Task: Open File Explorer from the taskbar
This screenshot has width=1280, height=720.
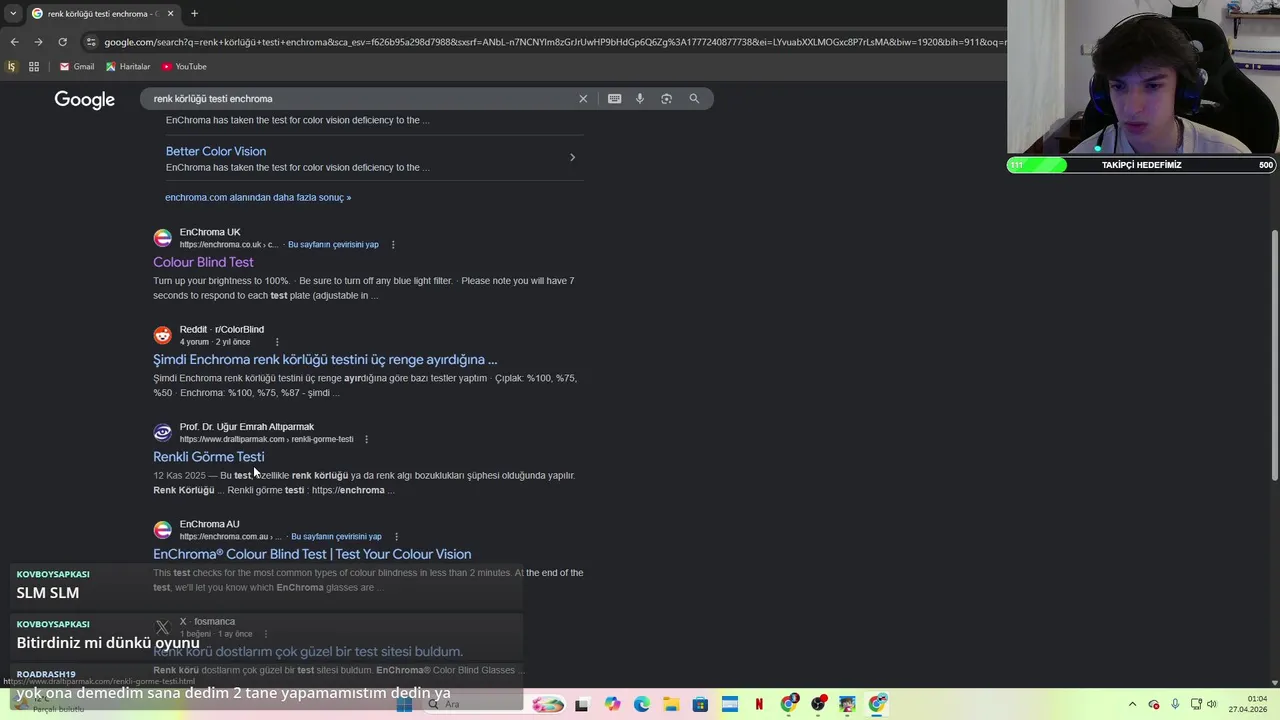Action: tap(671, 705)
